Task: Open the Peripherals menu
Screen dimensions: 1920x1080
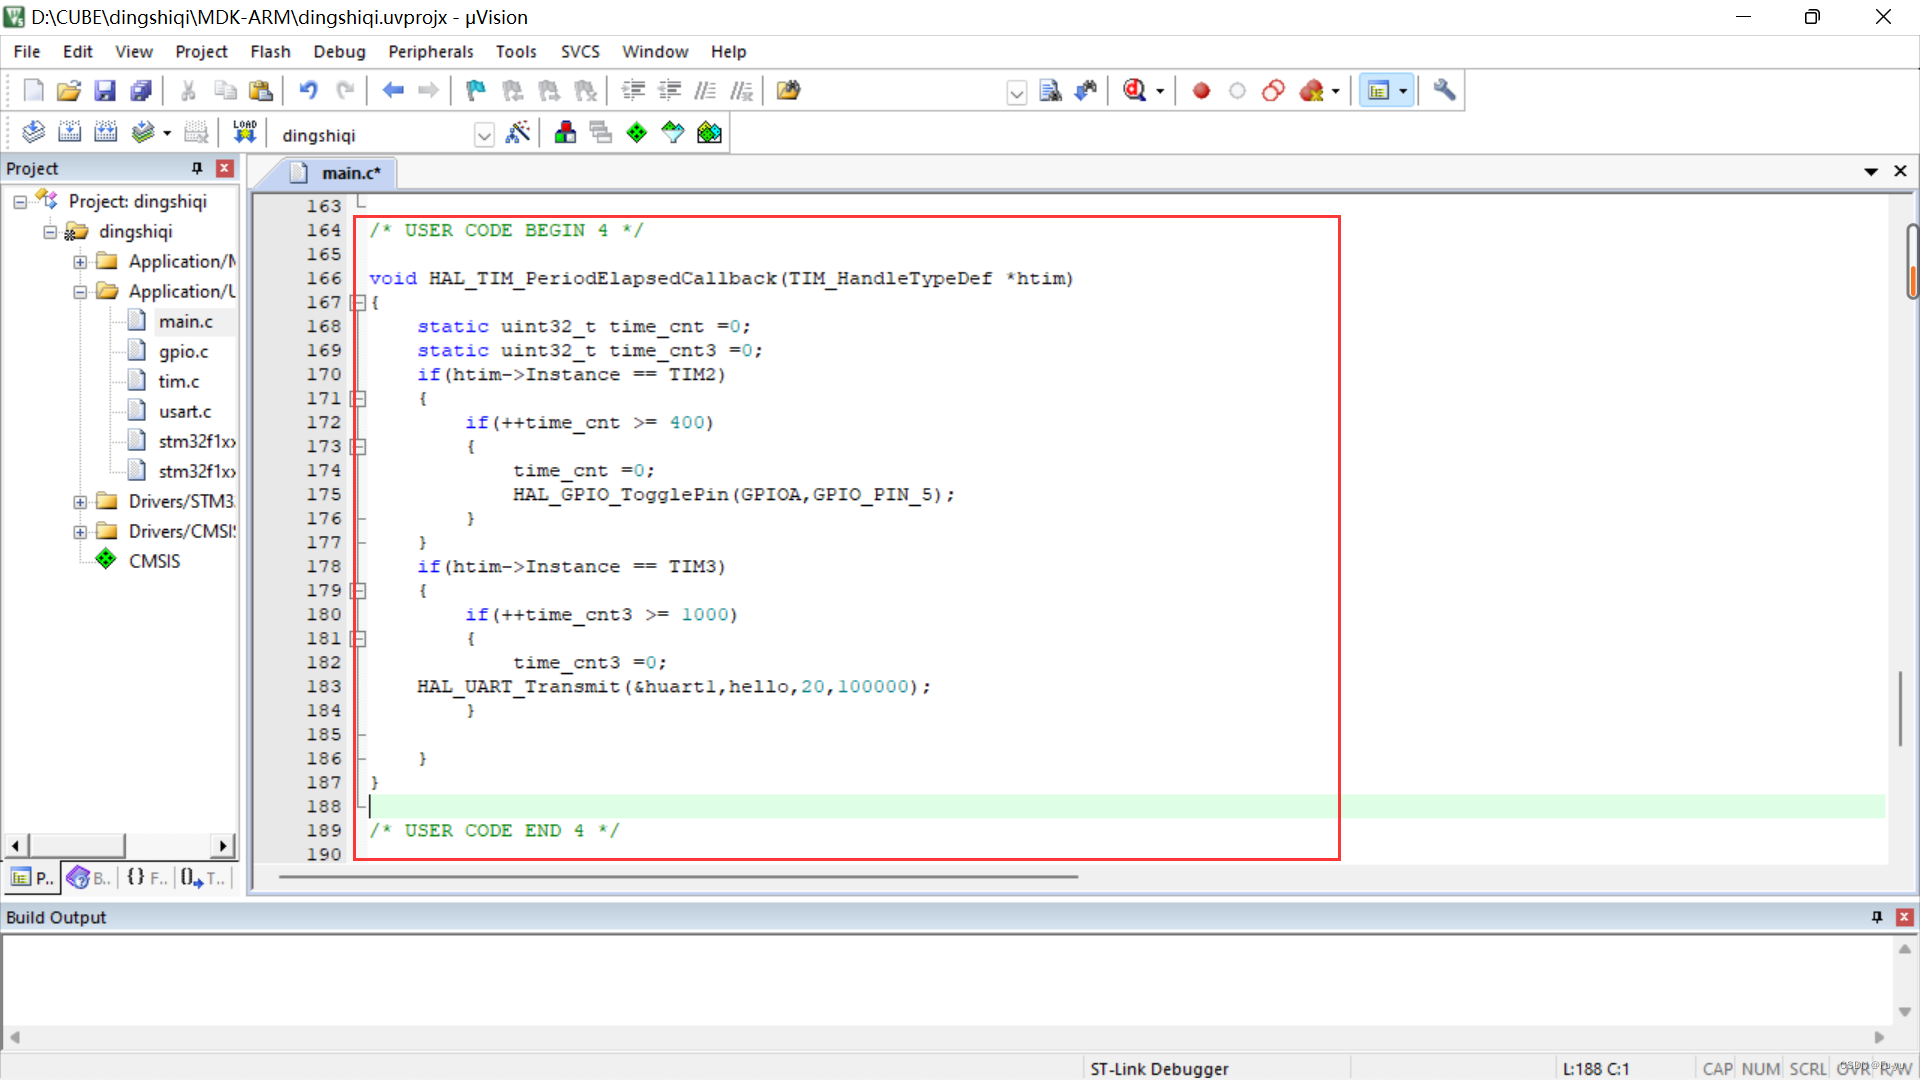Action: click(431, 51)
